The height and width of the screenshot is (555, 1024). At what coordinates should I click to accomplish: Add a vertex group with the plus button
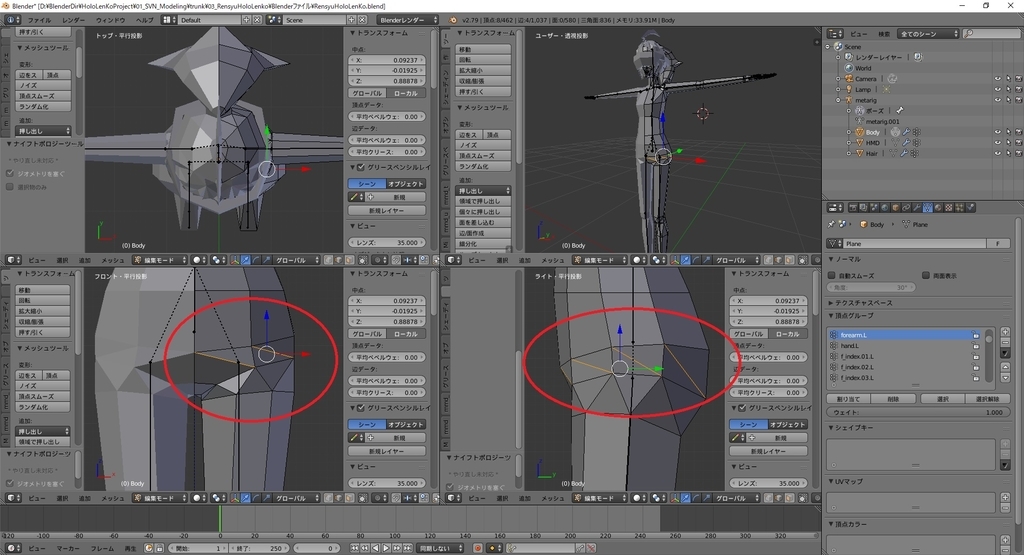[x=1006, y=332]
